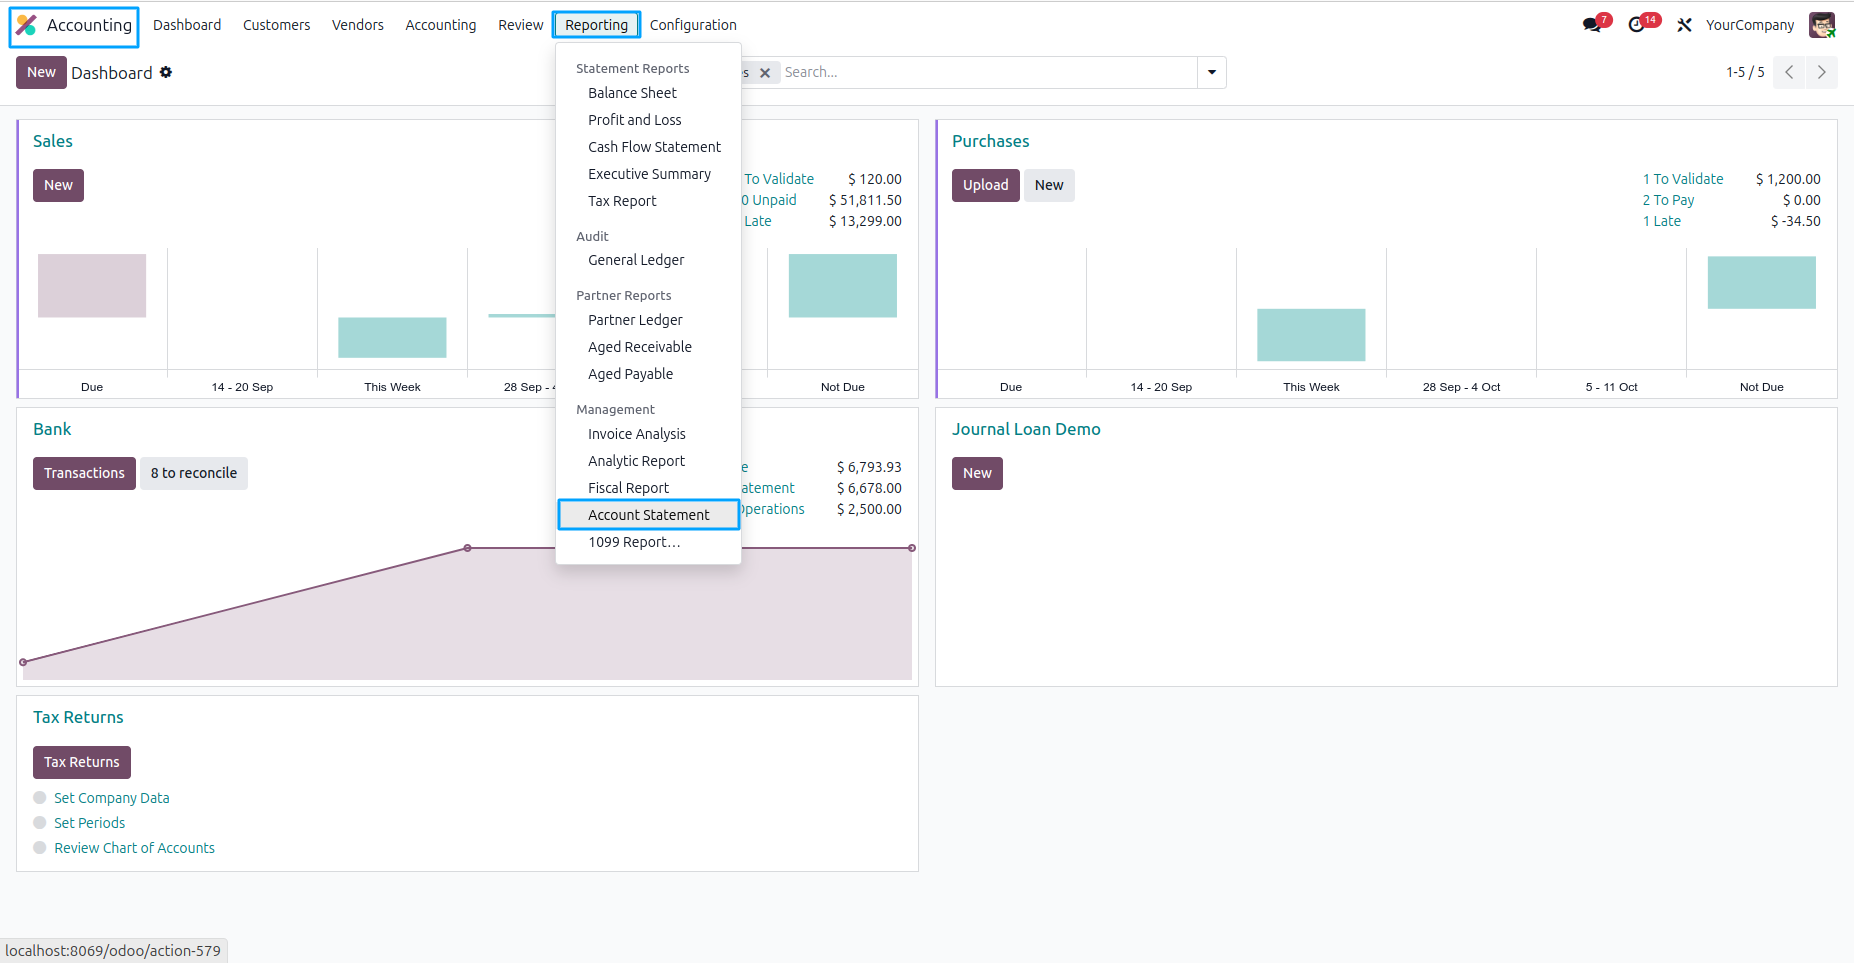Choose Balance Sheet report
This screenshot has width=1854, height=963.
click(632, 93)
